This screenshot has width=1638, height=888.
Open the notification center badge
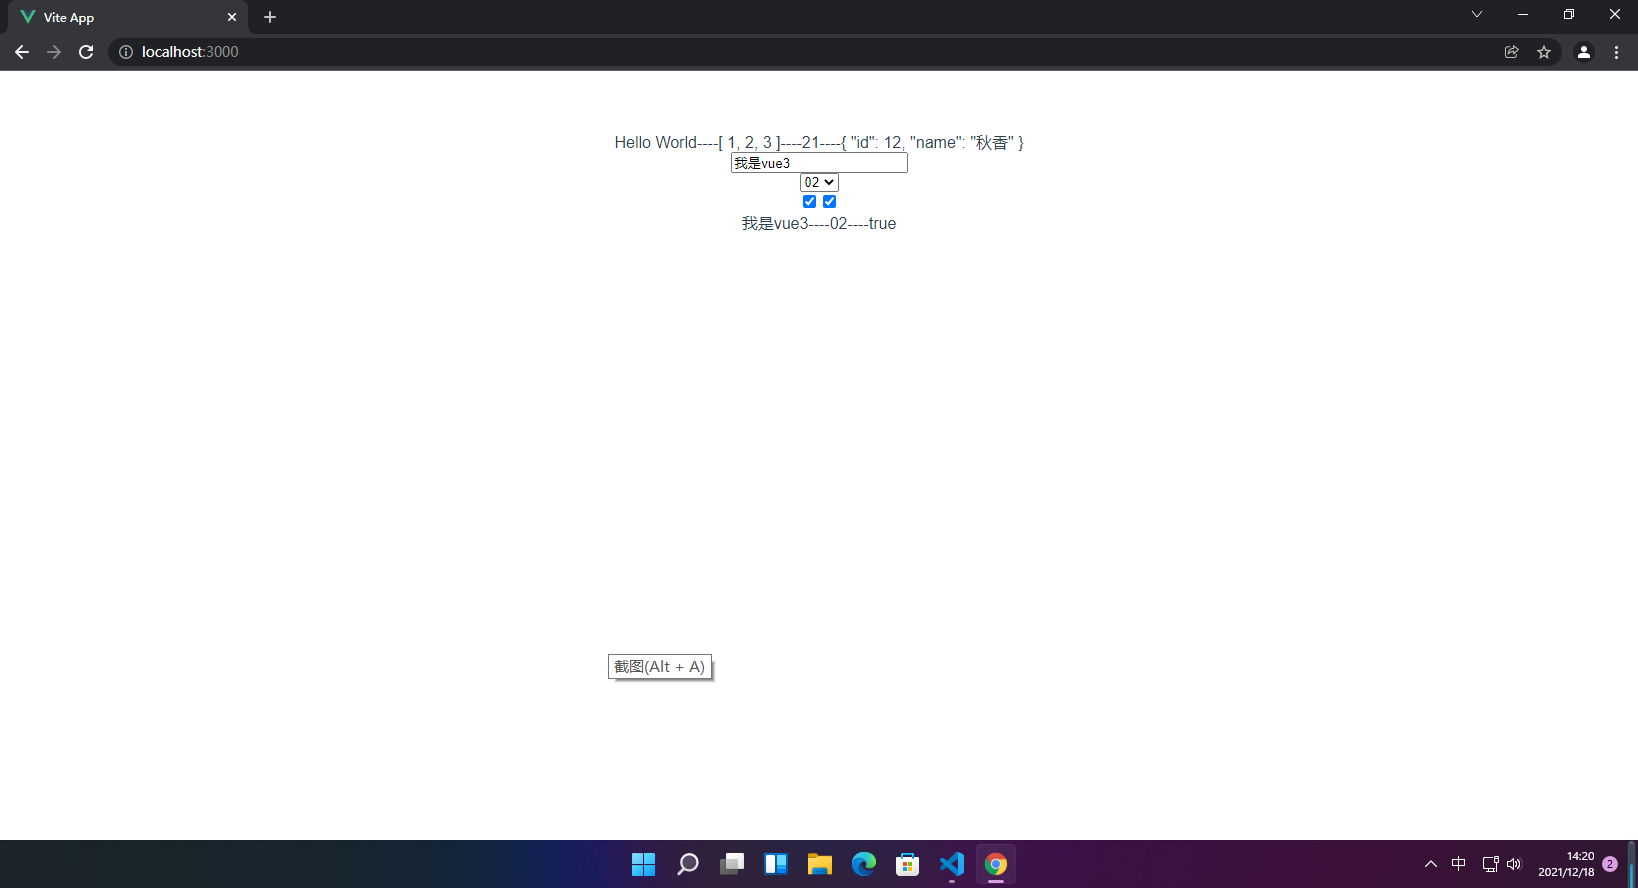coord(1610,864)
